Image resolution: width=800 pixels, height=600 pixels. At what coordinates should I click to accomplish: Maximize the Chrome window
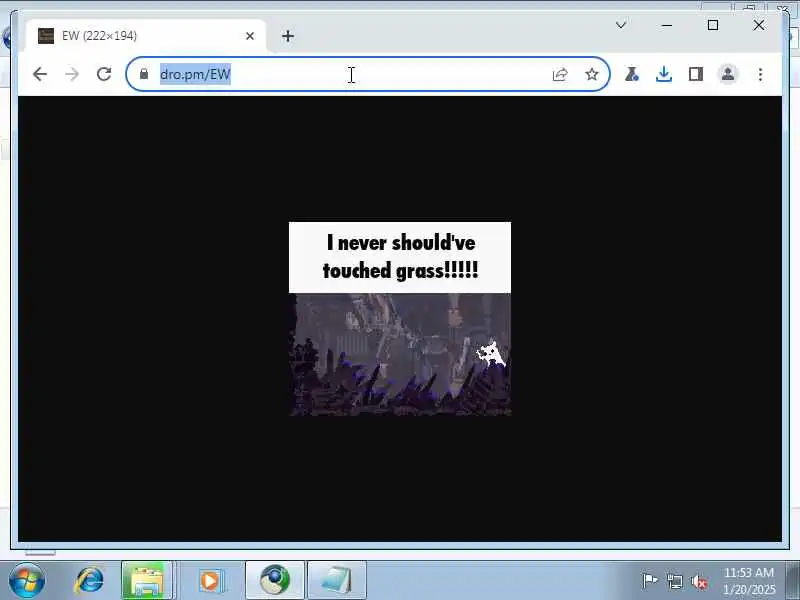pyautogui.click(x=713, y=25)
